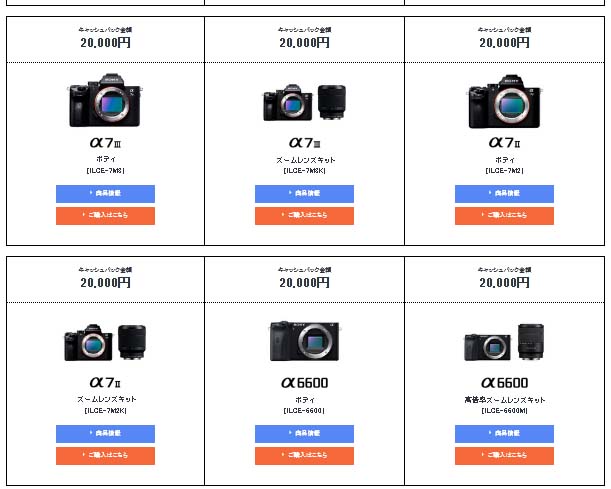Click the α6600 high-power zoom kit image
This screenshot has height=489, width=611.
click(504, 343)
